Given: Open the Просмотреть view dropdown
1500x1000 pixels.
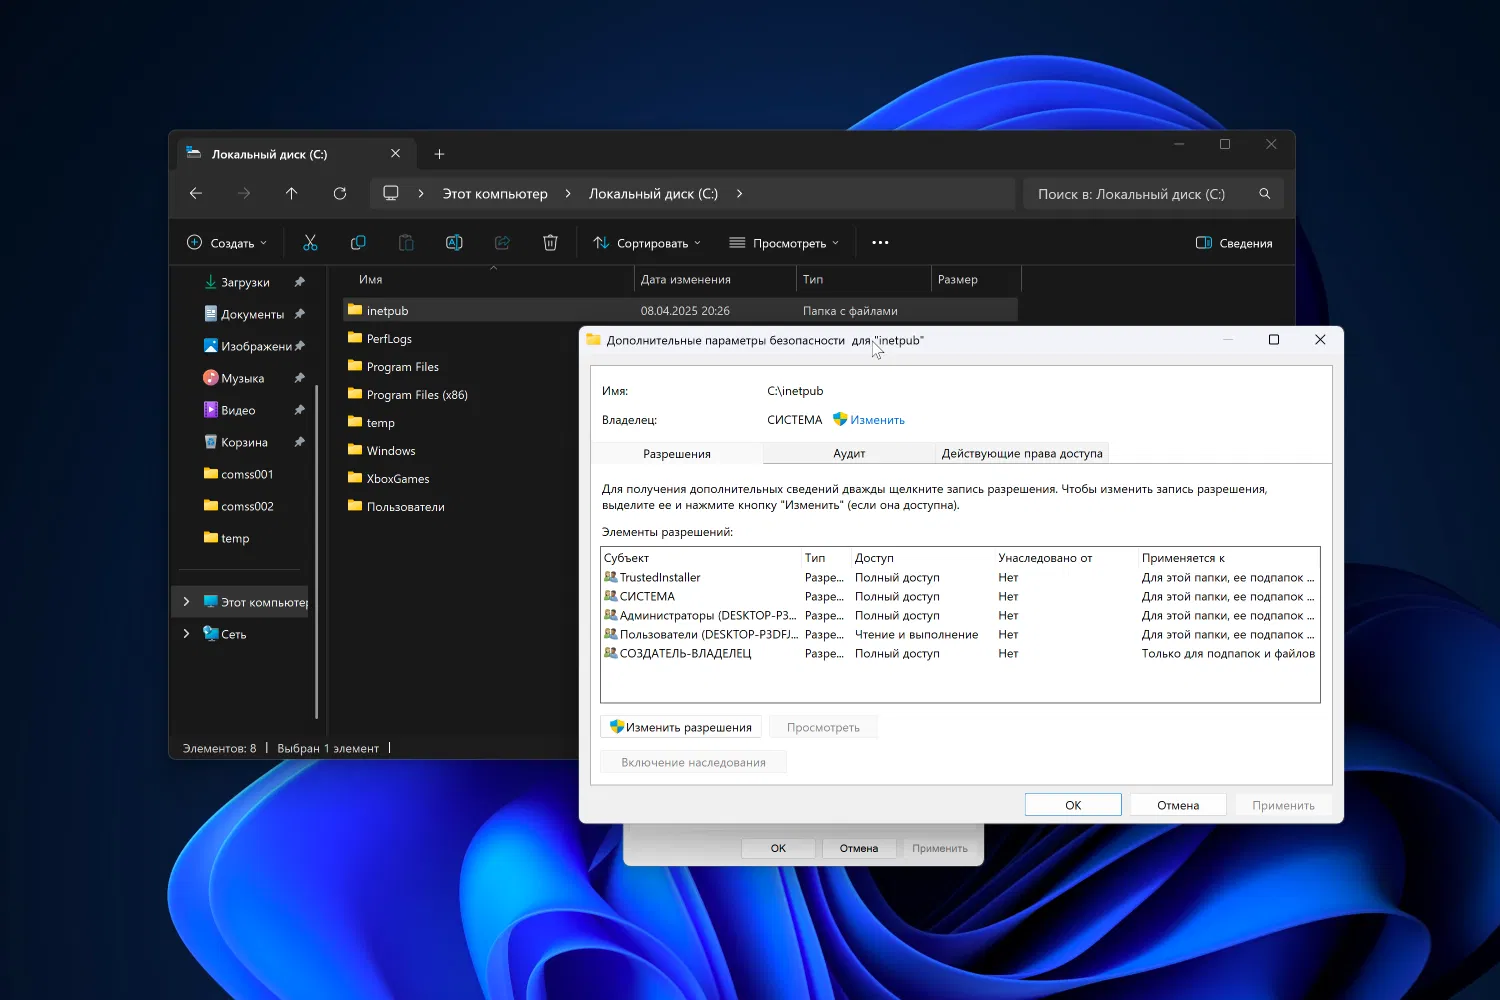Looking at the screenshot, I should (x=784, y=243).
